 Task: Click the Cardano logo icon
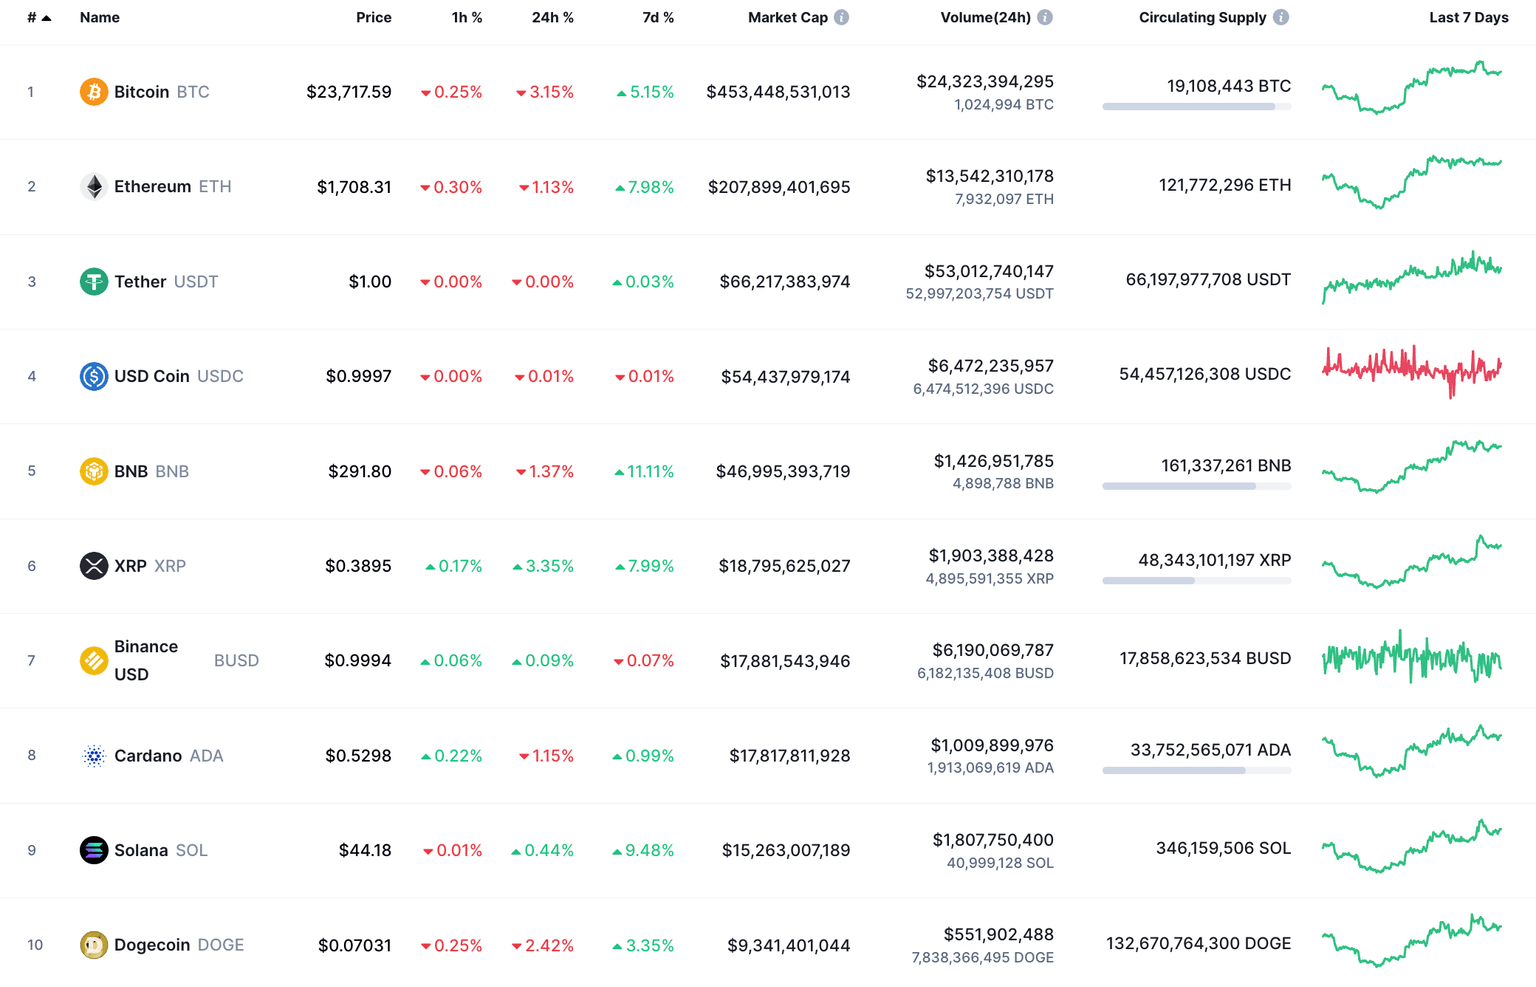point(93,756)
